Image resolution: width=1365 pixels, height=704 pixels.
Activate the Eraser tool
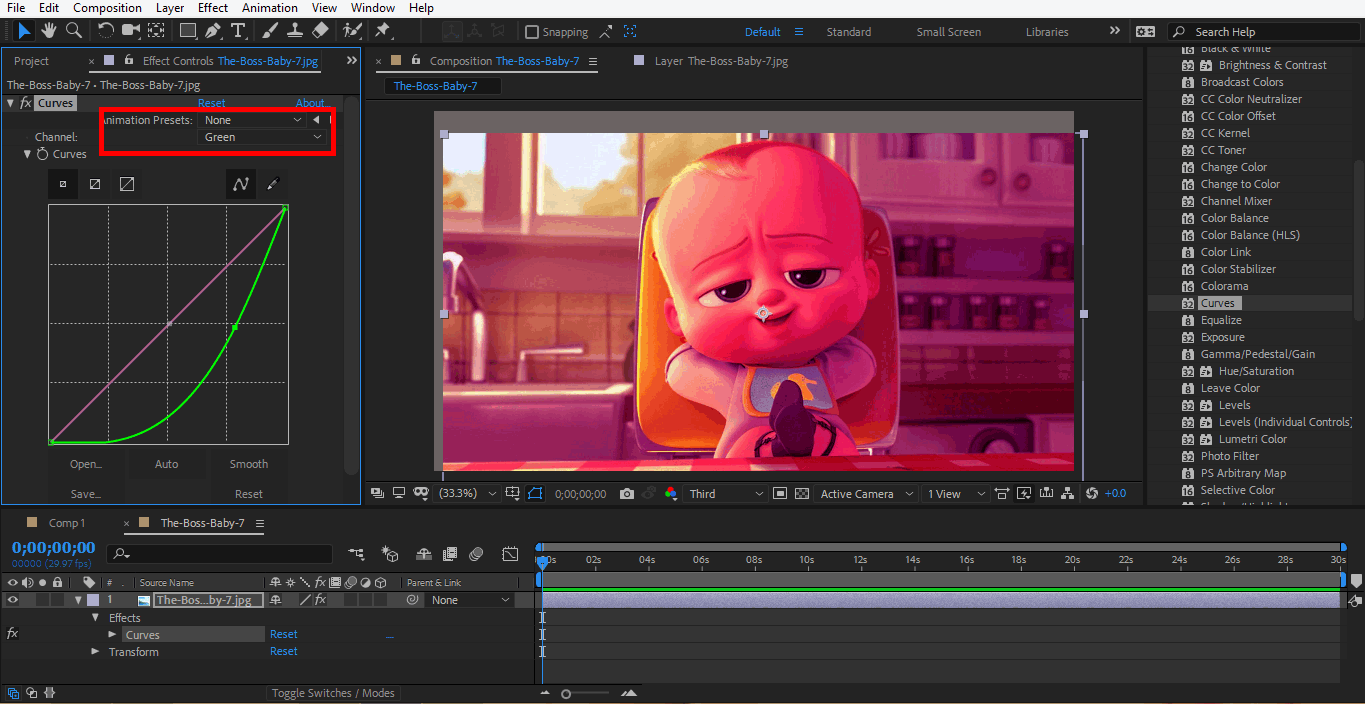(320, 31)
